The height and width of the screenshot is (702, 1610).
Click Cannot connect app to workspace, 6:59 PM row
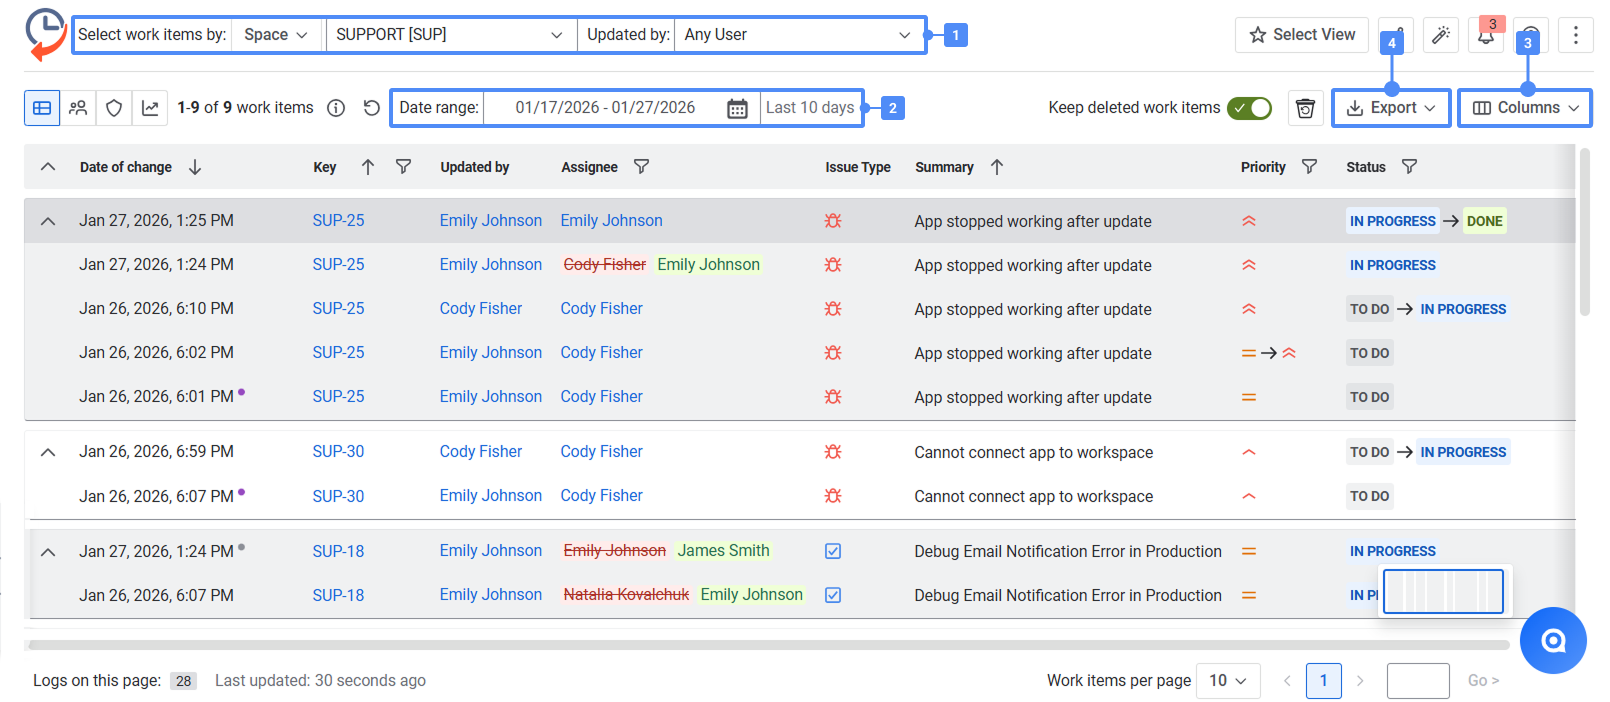pyautogui.click(x=1034, y=453)
